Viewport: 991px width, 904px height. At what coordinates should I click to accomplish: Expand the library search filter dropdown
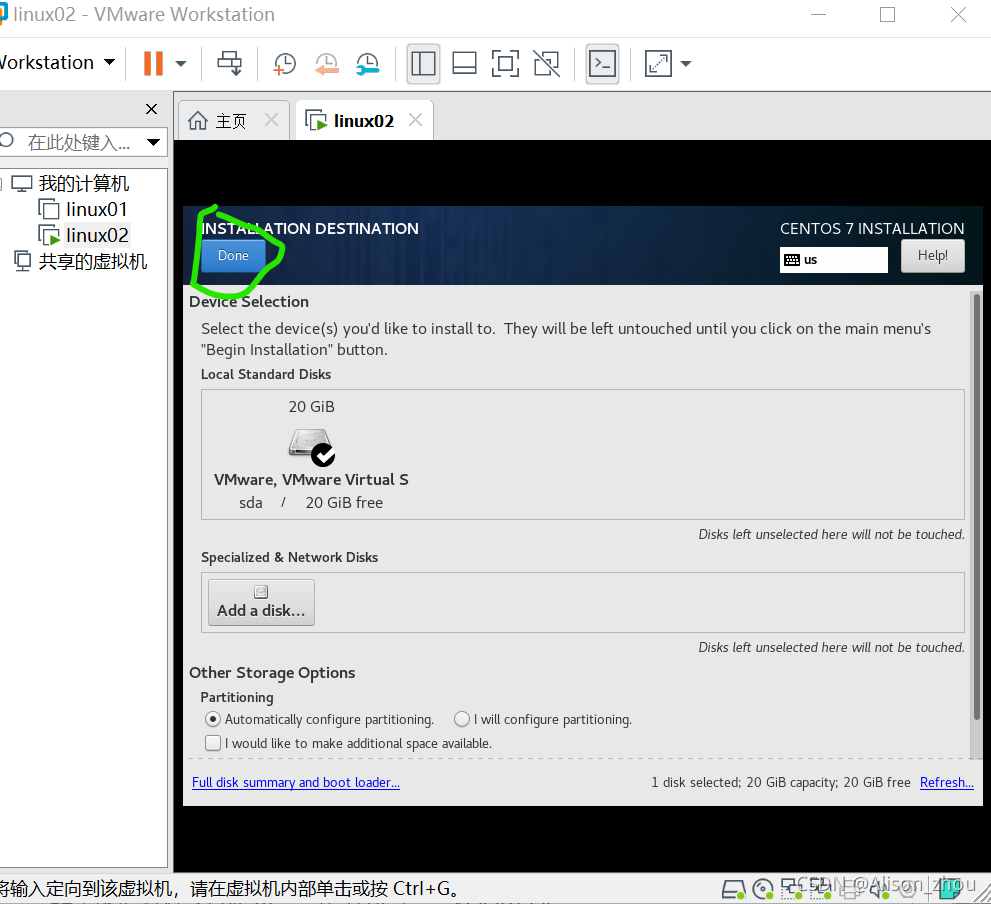(153, 142)
